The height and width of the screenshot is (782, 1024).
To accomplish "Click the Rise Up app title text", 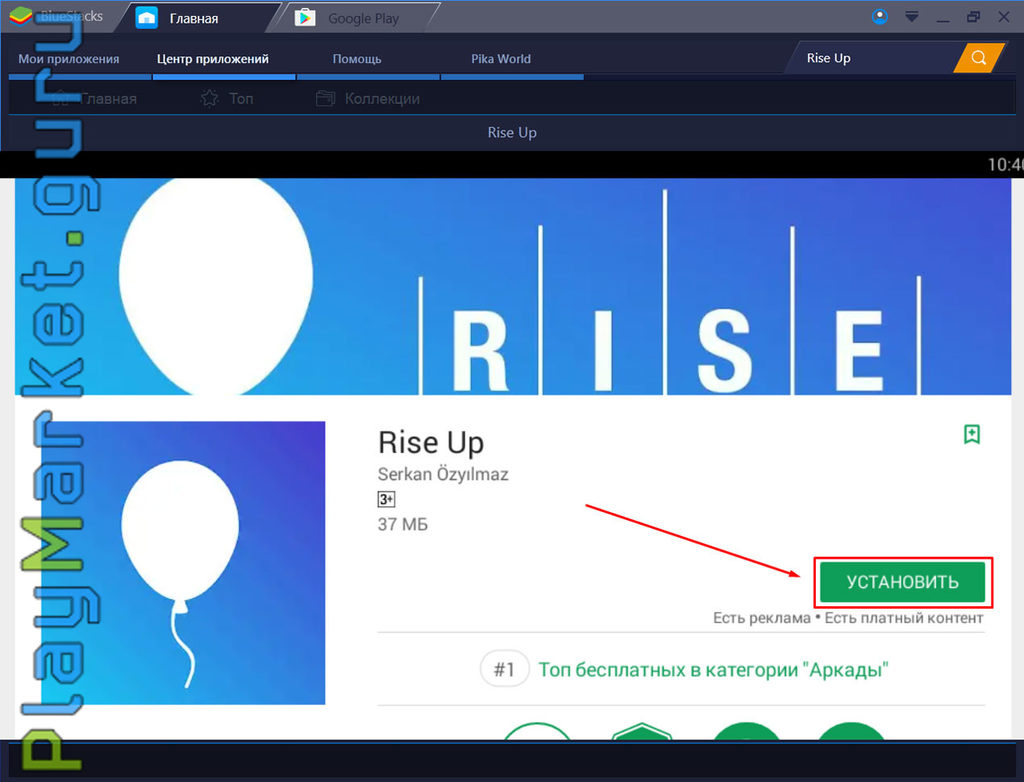I will (431, 442).
